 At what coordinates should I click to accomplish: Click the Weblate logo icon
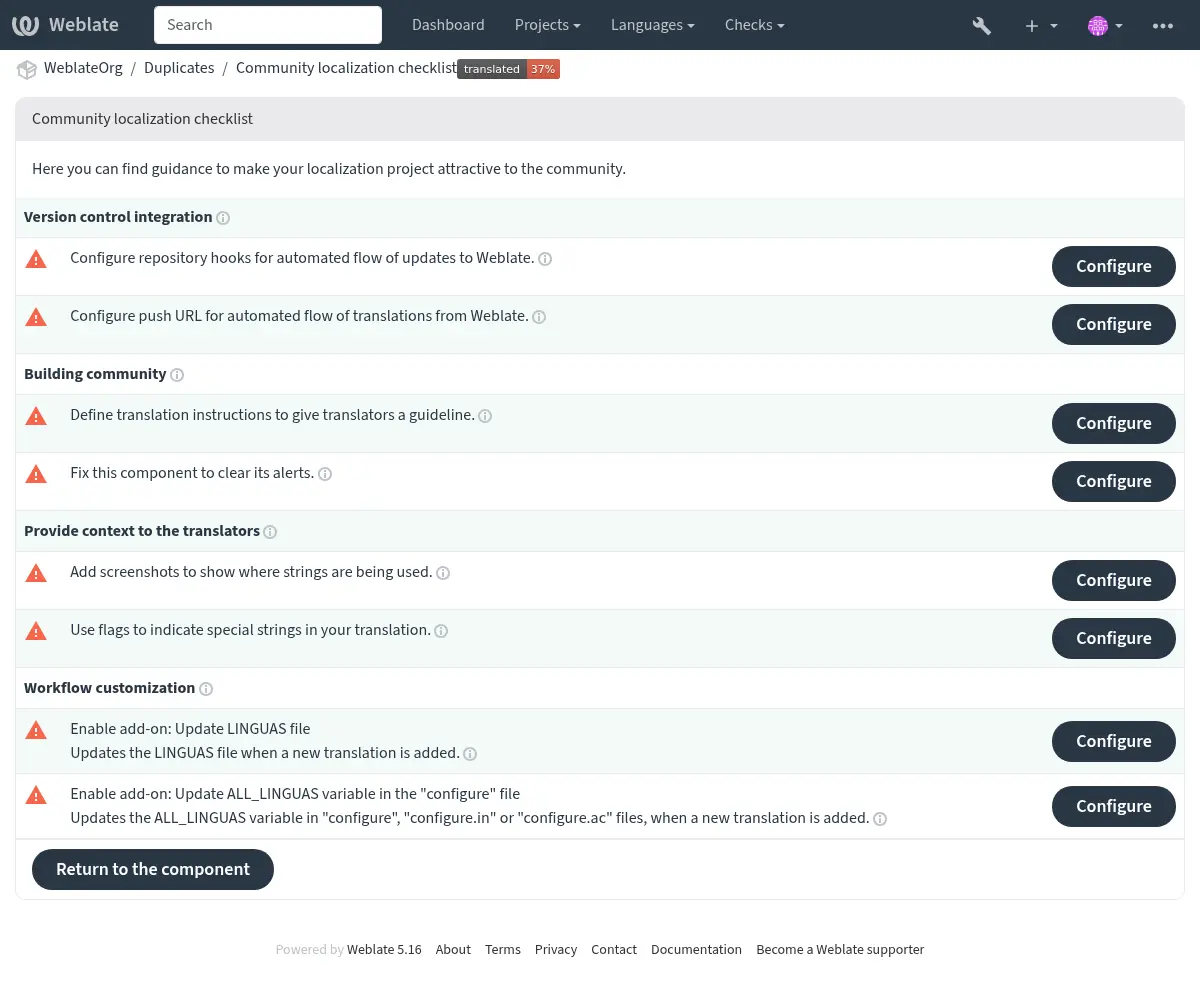click(26, 25)
